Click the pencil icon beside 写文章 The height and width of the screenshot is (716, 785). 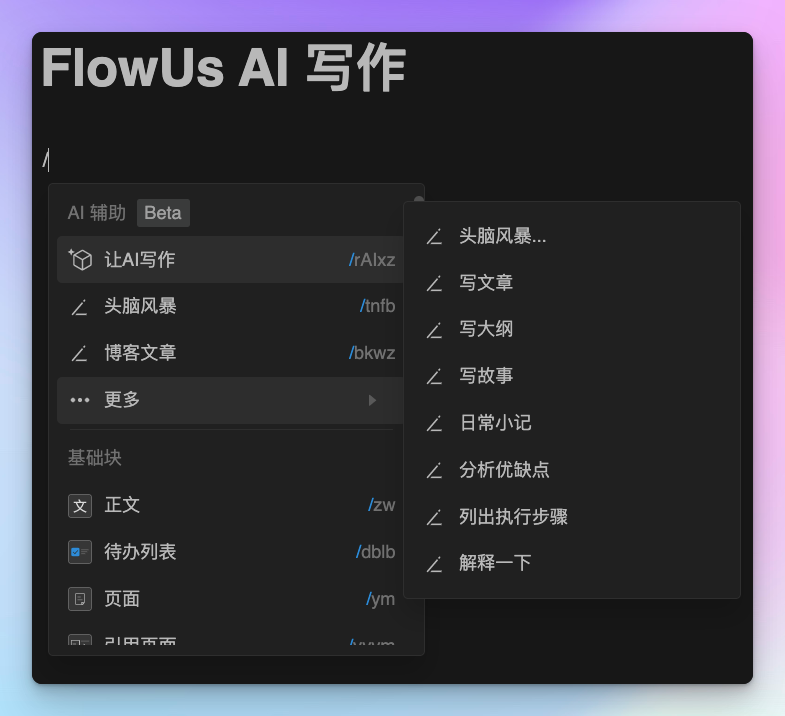point(434,283)
